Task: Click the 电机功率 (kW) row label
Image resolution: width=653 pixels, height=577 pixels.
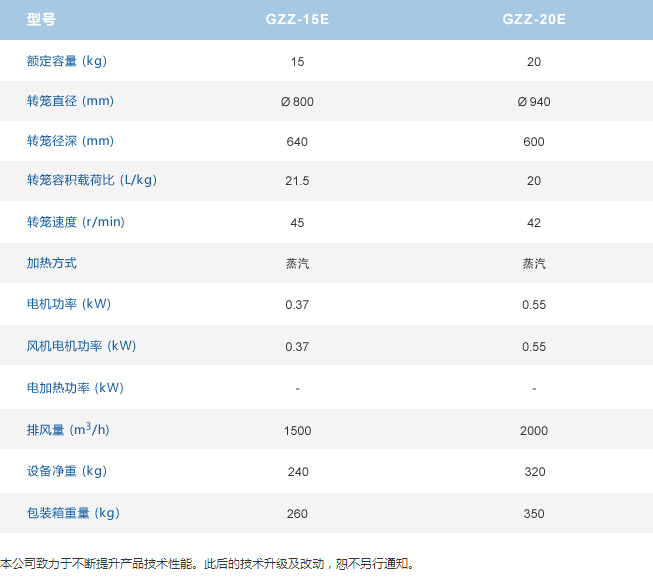Action: point(69,304)
